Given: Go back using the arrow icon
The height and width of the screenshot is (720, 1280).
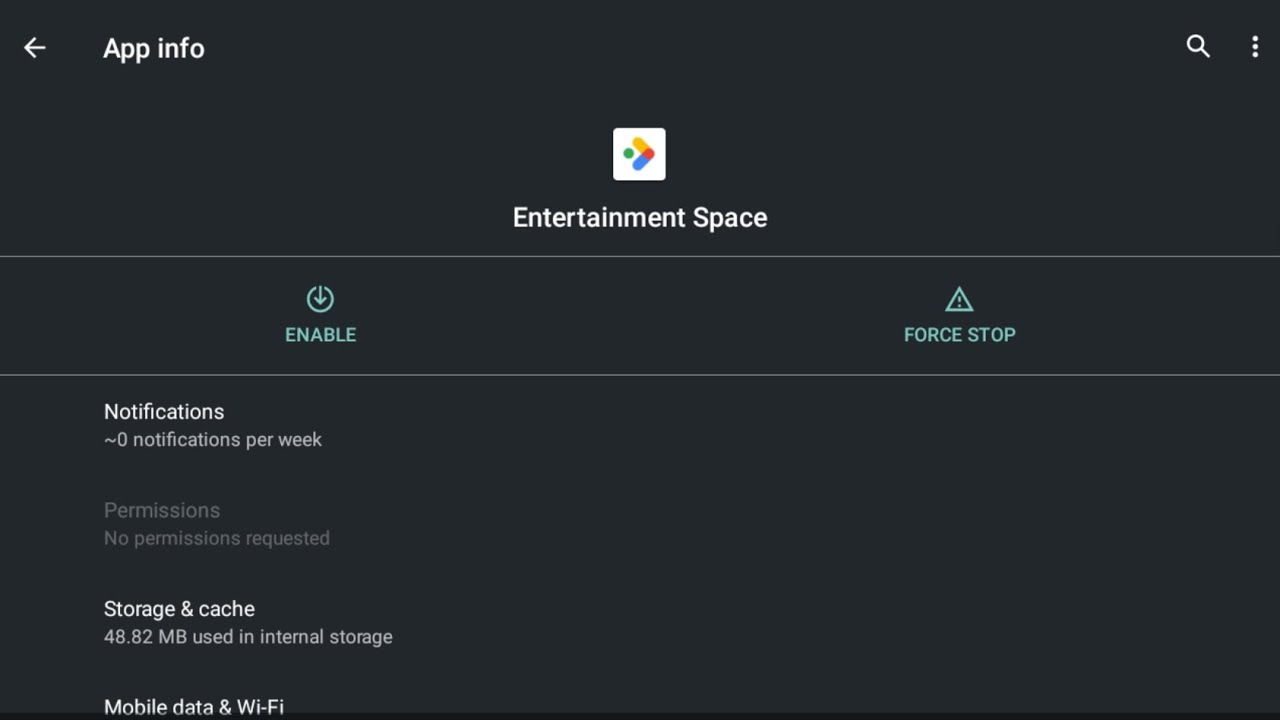Looking at the screenshot, I should tap(35, 48).
